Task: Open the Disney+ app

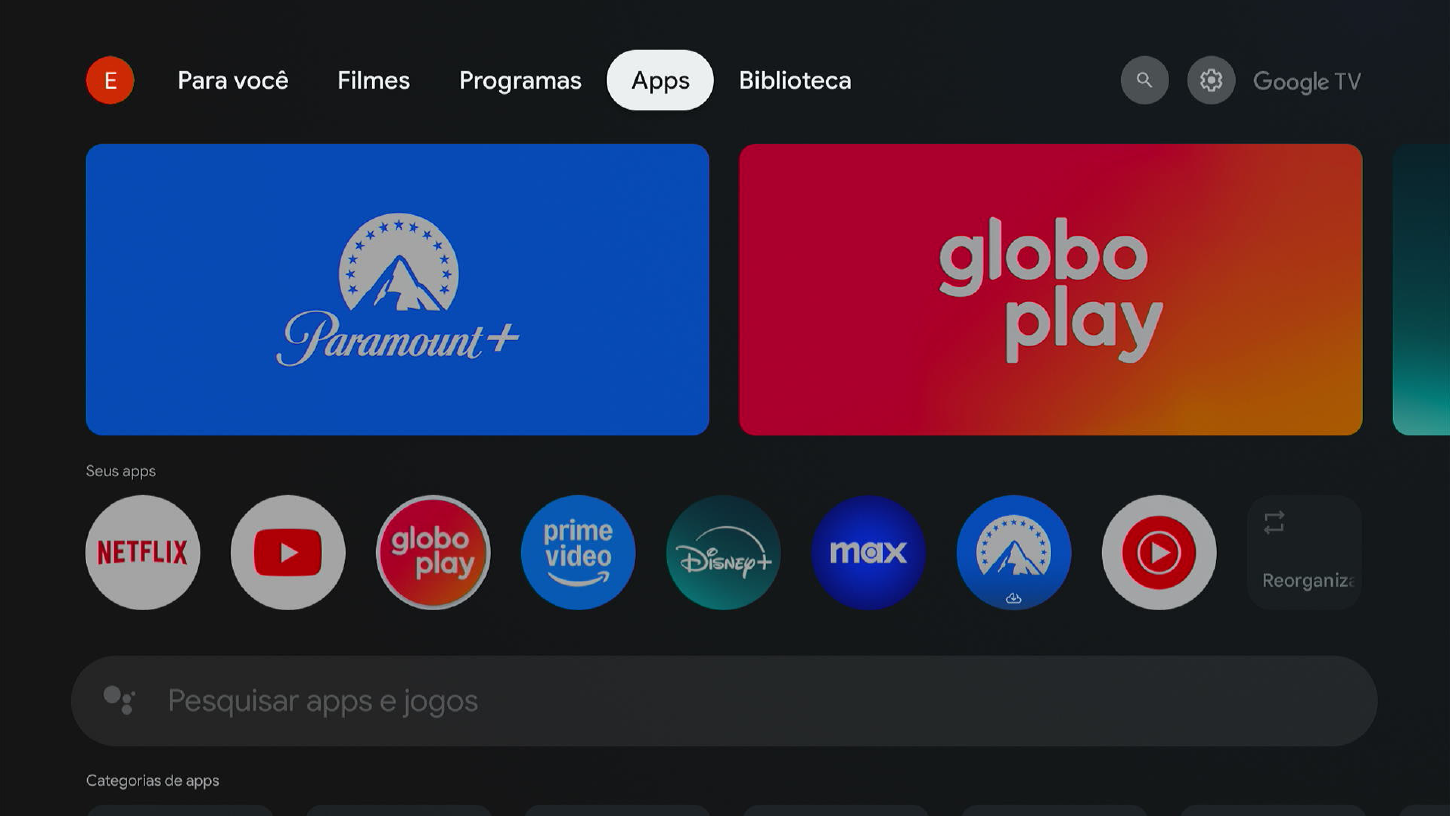Action: point(723,552)
